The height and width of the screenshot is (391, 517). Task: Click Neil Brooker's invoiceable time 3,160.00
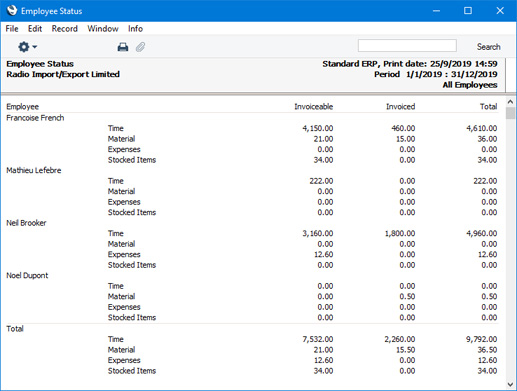318,234
